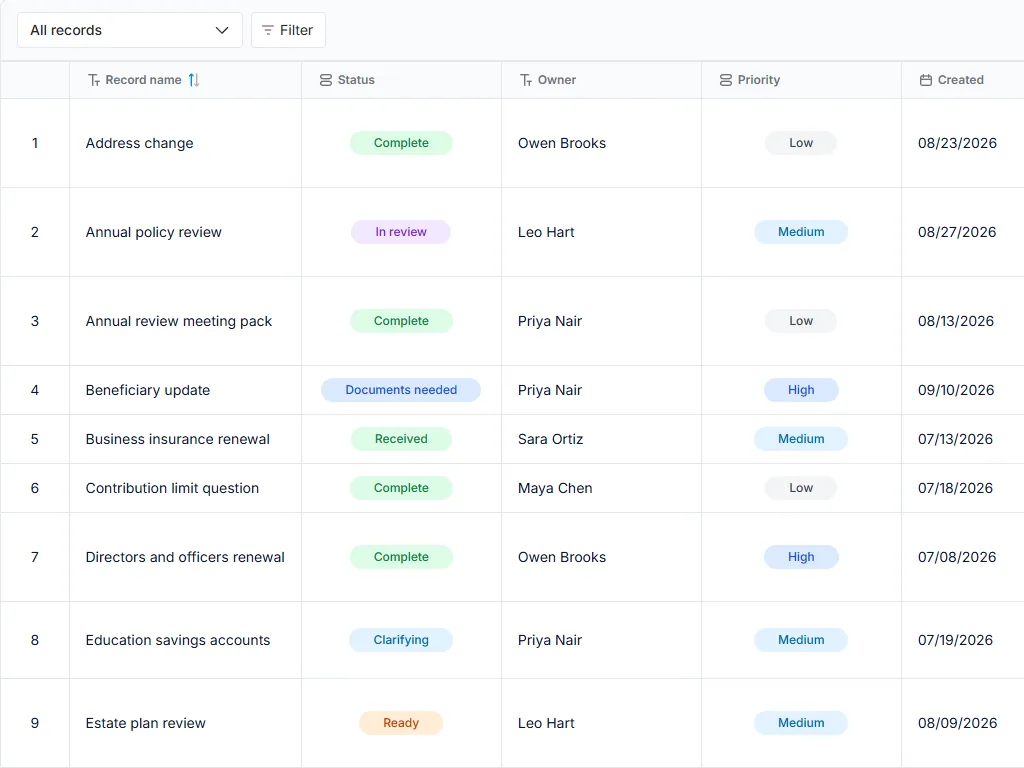Click the select-type icon beside Status header
1024x768 pixels.
point(326,80)
